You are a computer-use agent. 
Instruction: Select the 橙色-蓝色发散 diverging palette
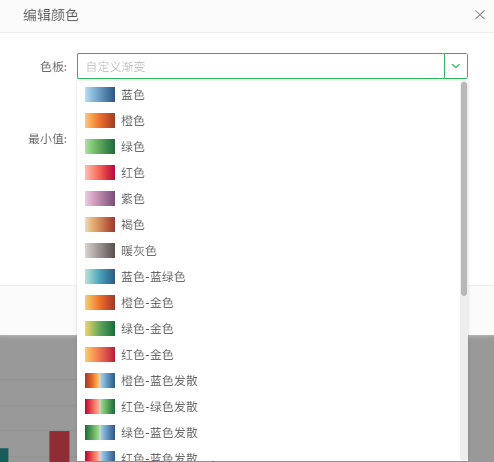tap(269, 381)
